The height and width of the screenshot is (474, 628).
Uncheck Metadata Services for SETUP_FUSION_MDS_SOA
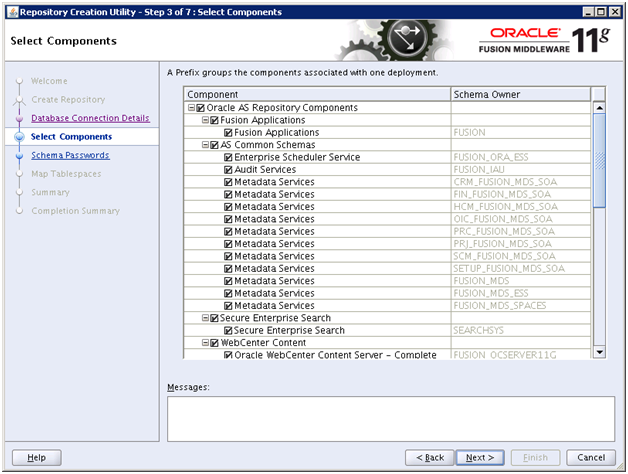pyautogui.click(x=228, y=269)
